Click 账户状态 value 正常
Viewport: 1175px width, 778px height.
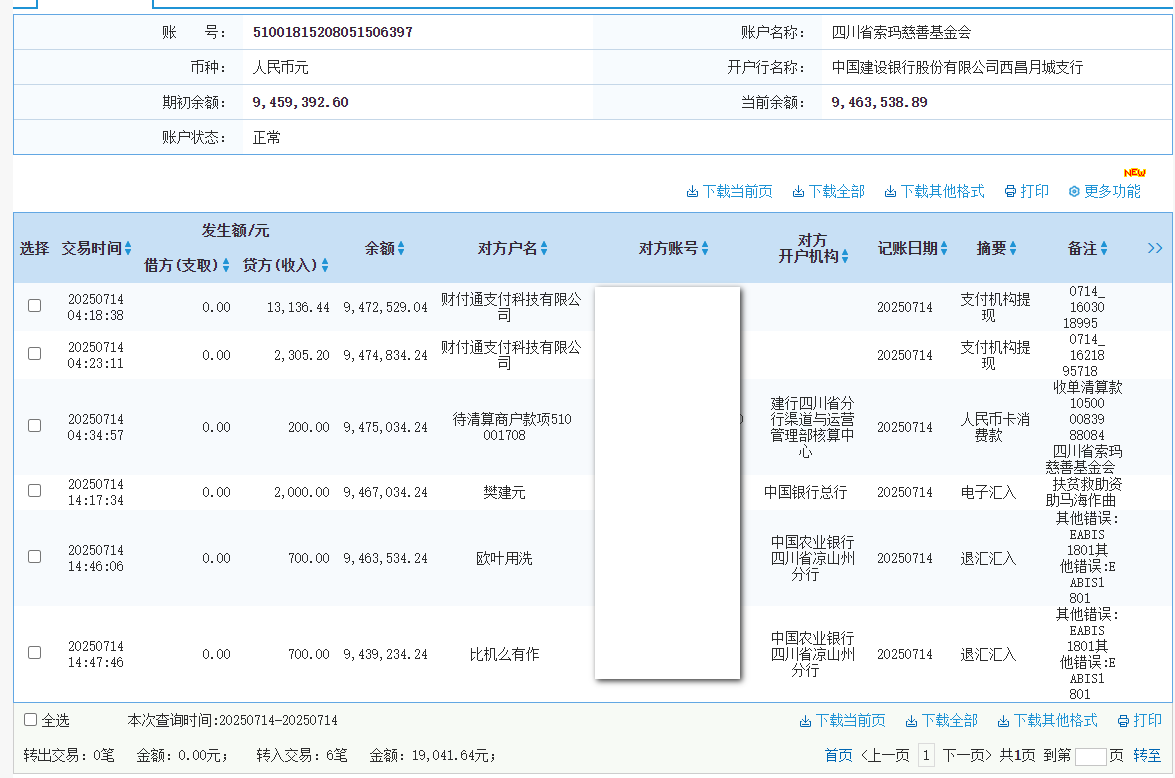pyautogui.click(x=267, y=138)
